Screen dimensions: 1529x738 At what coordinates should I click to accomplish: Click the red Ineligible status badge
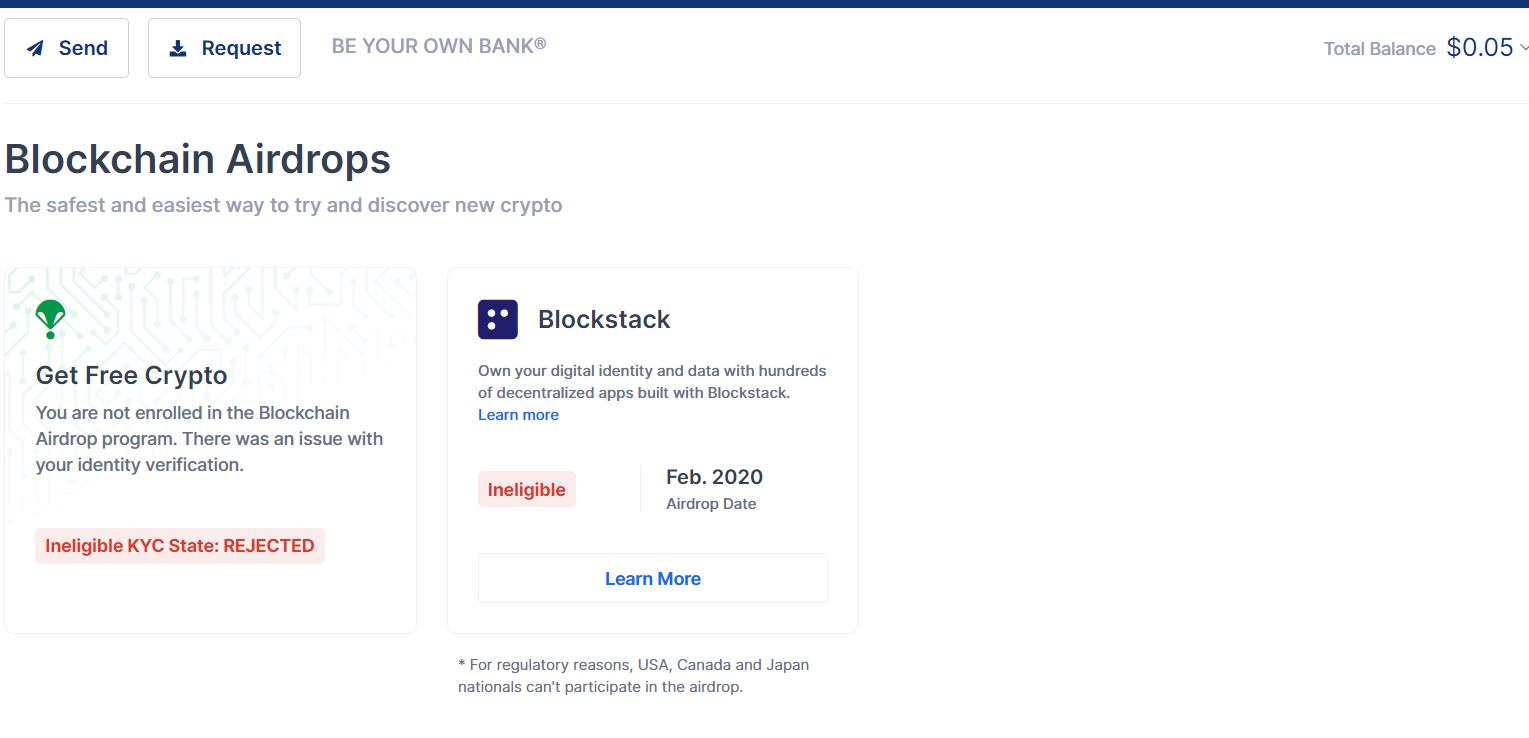527,489
